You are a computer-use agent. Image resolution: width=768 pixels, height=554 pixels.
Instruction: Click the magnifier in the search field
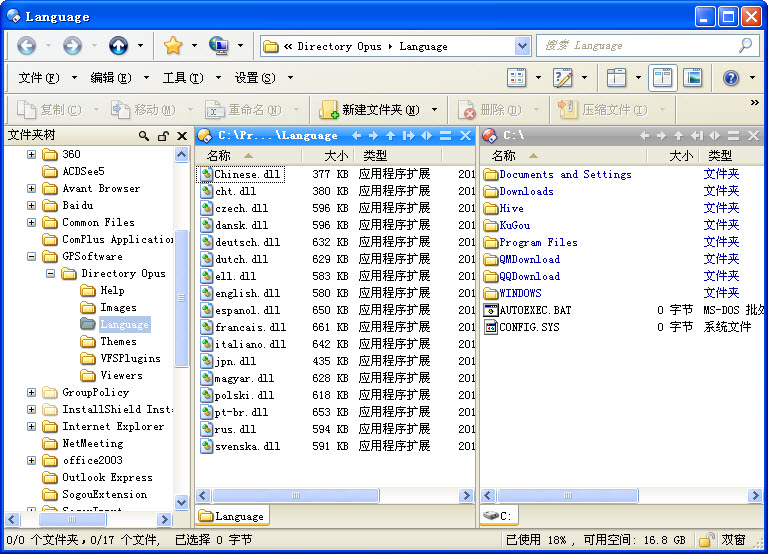pyautogui.click(x=745, y=46)
